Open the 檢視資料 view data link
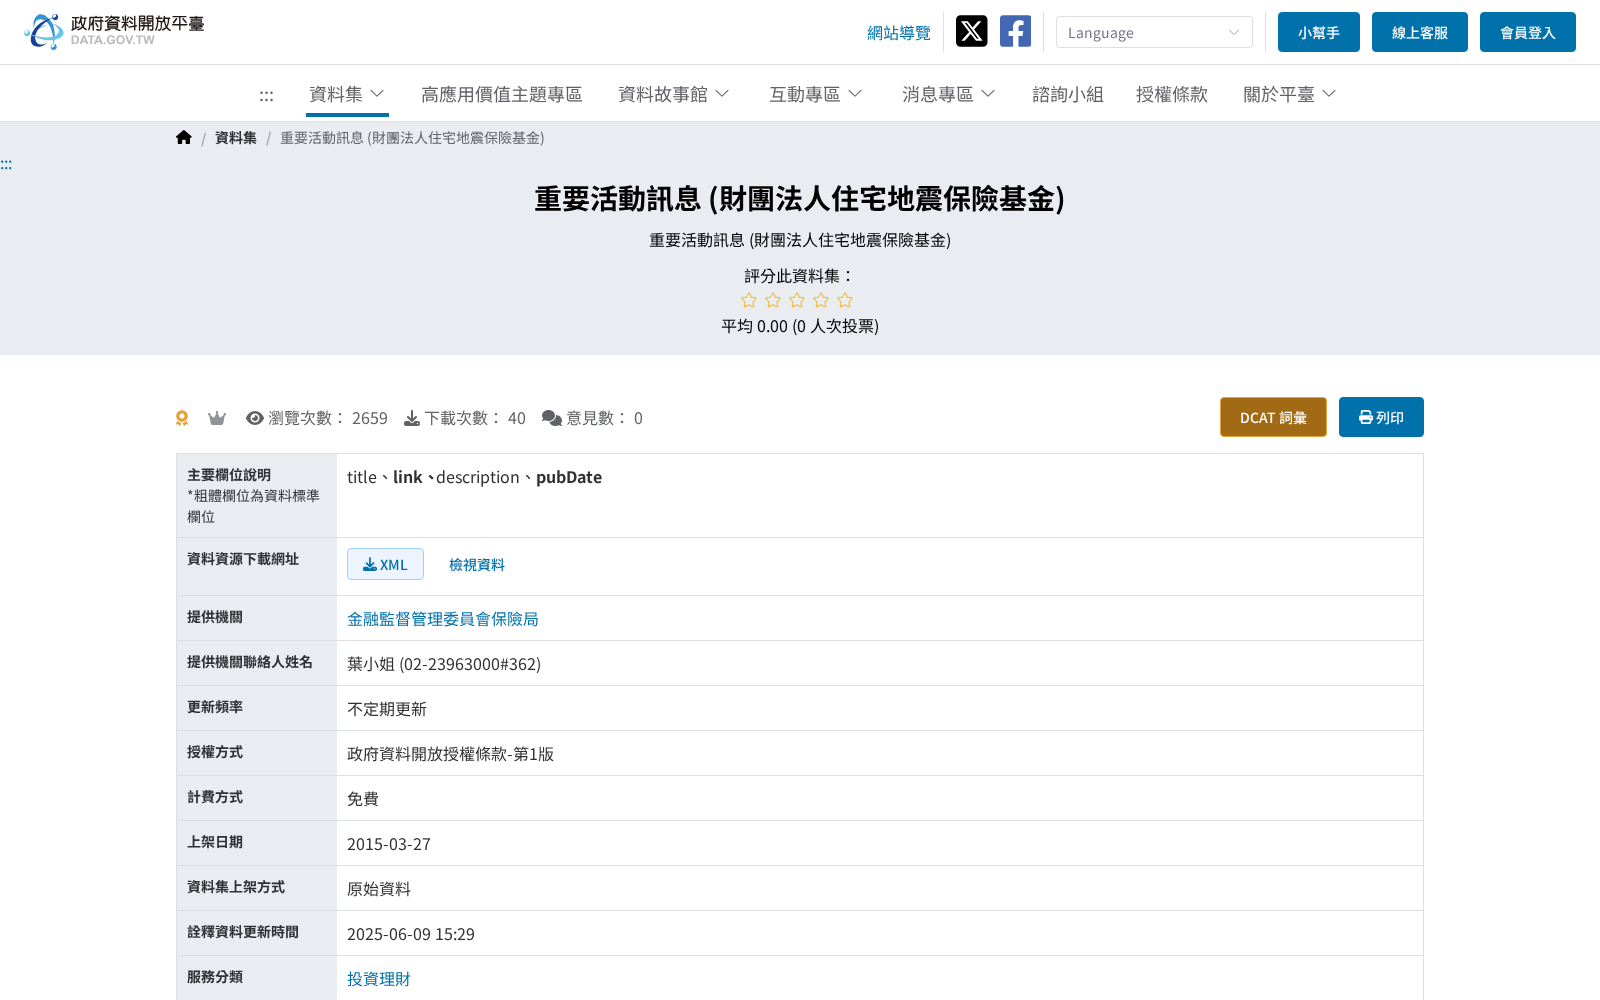1600x1000 pixels. 477,565
